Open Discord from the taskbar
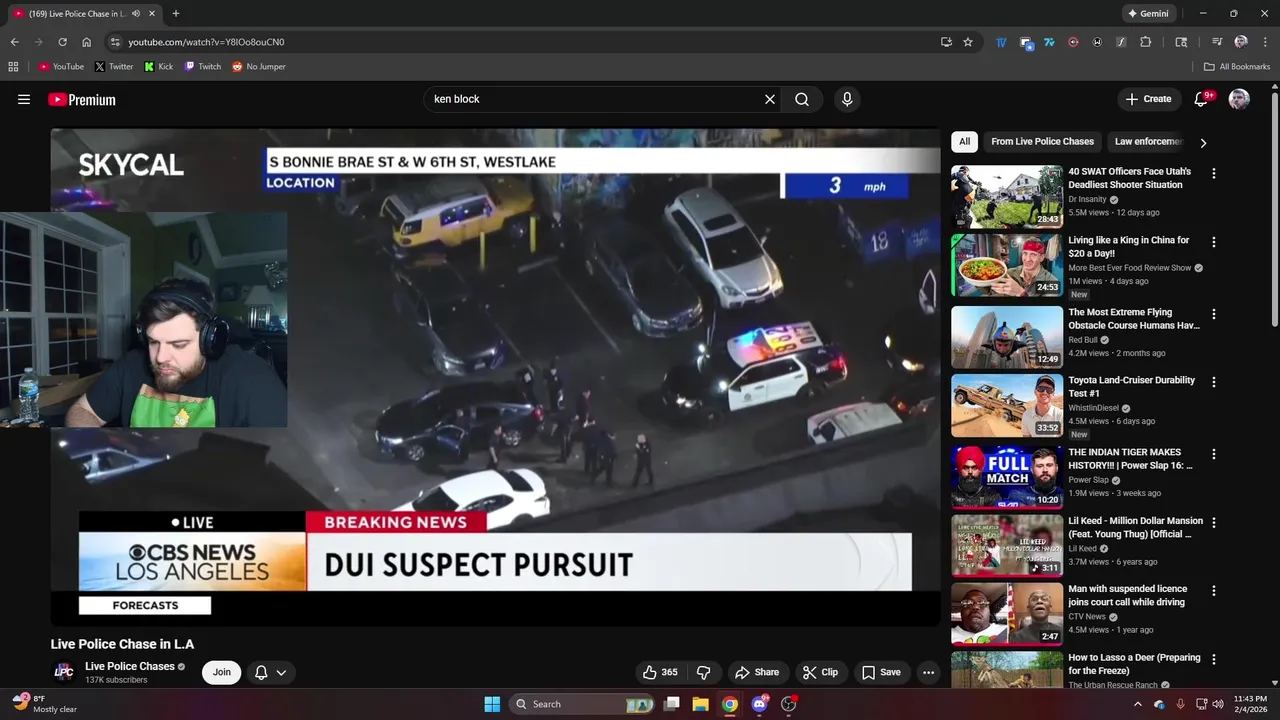 (759, 704)
